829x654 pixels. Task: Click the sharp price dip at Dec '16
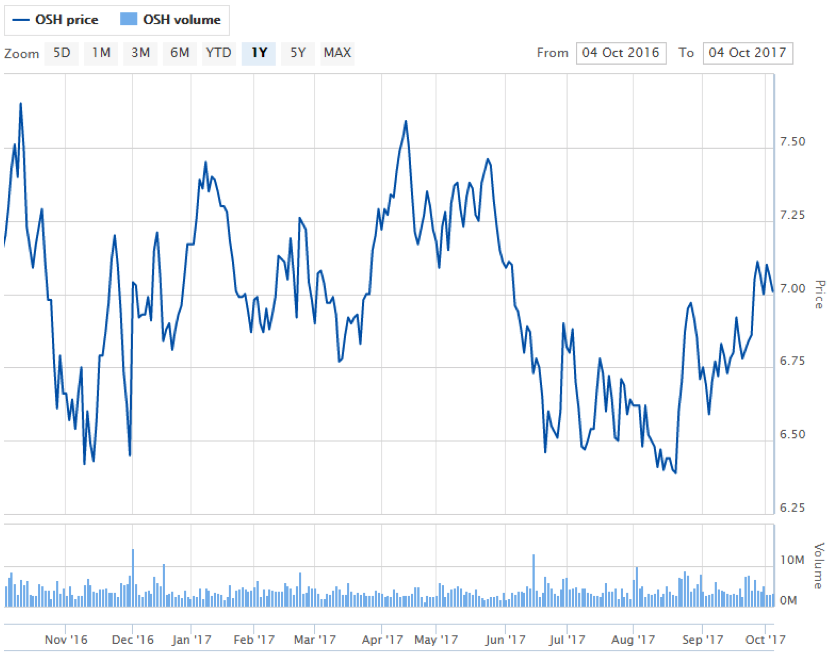click(x=130, y=455)
